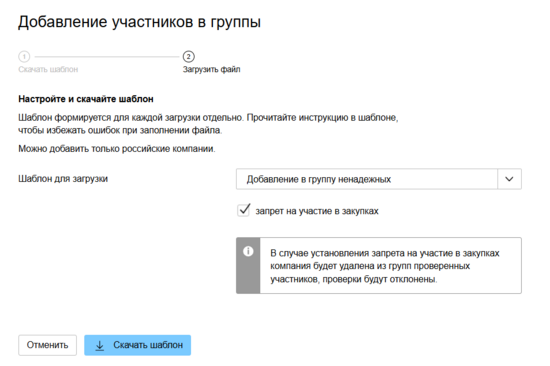Image resolution: width=550 pixels, height=366 pixels.
Task: Expand the template dropdown chevron arrow
Action: (x=509, y=179)
